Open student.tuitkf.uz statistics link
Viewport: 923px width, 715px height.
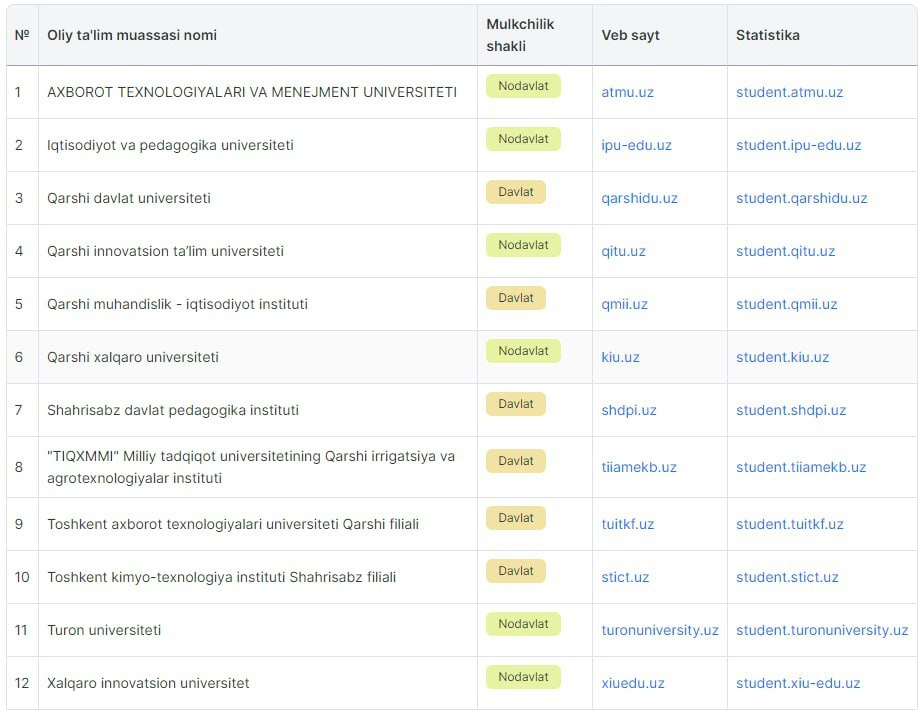(x=789, y=524)
